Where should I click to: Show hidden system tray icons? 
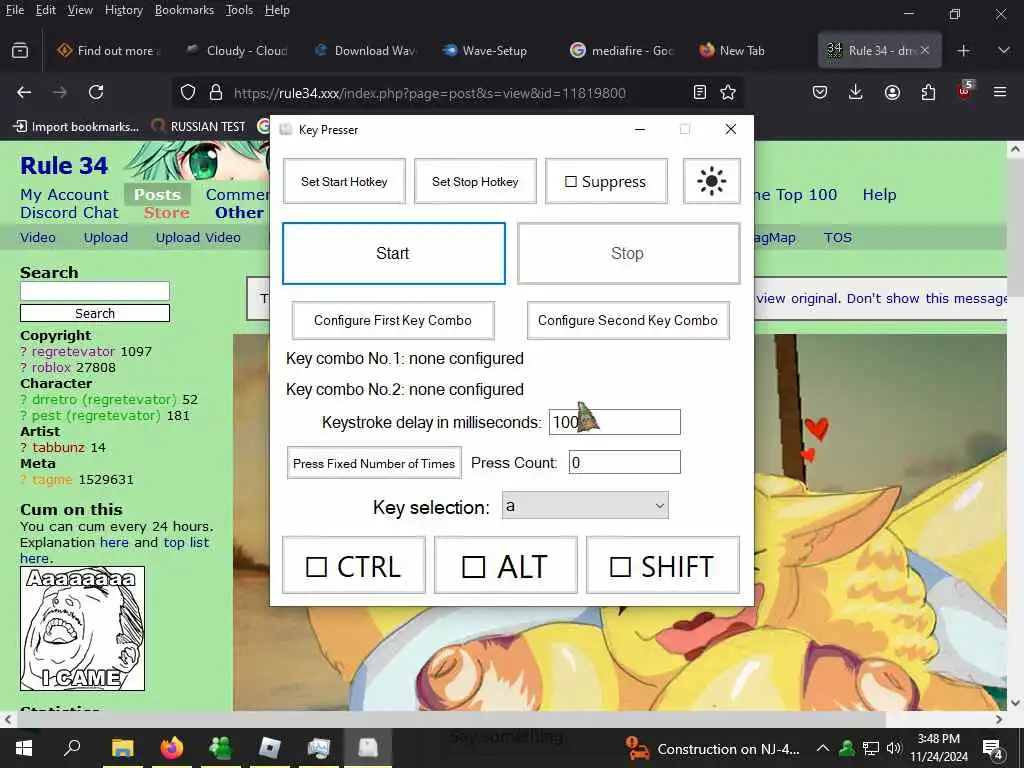coord(823,748)
